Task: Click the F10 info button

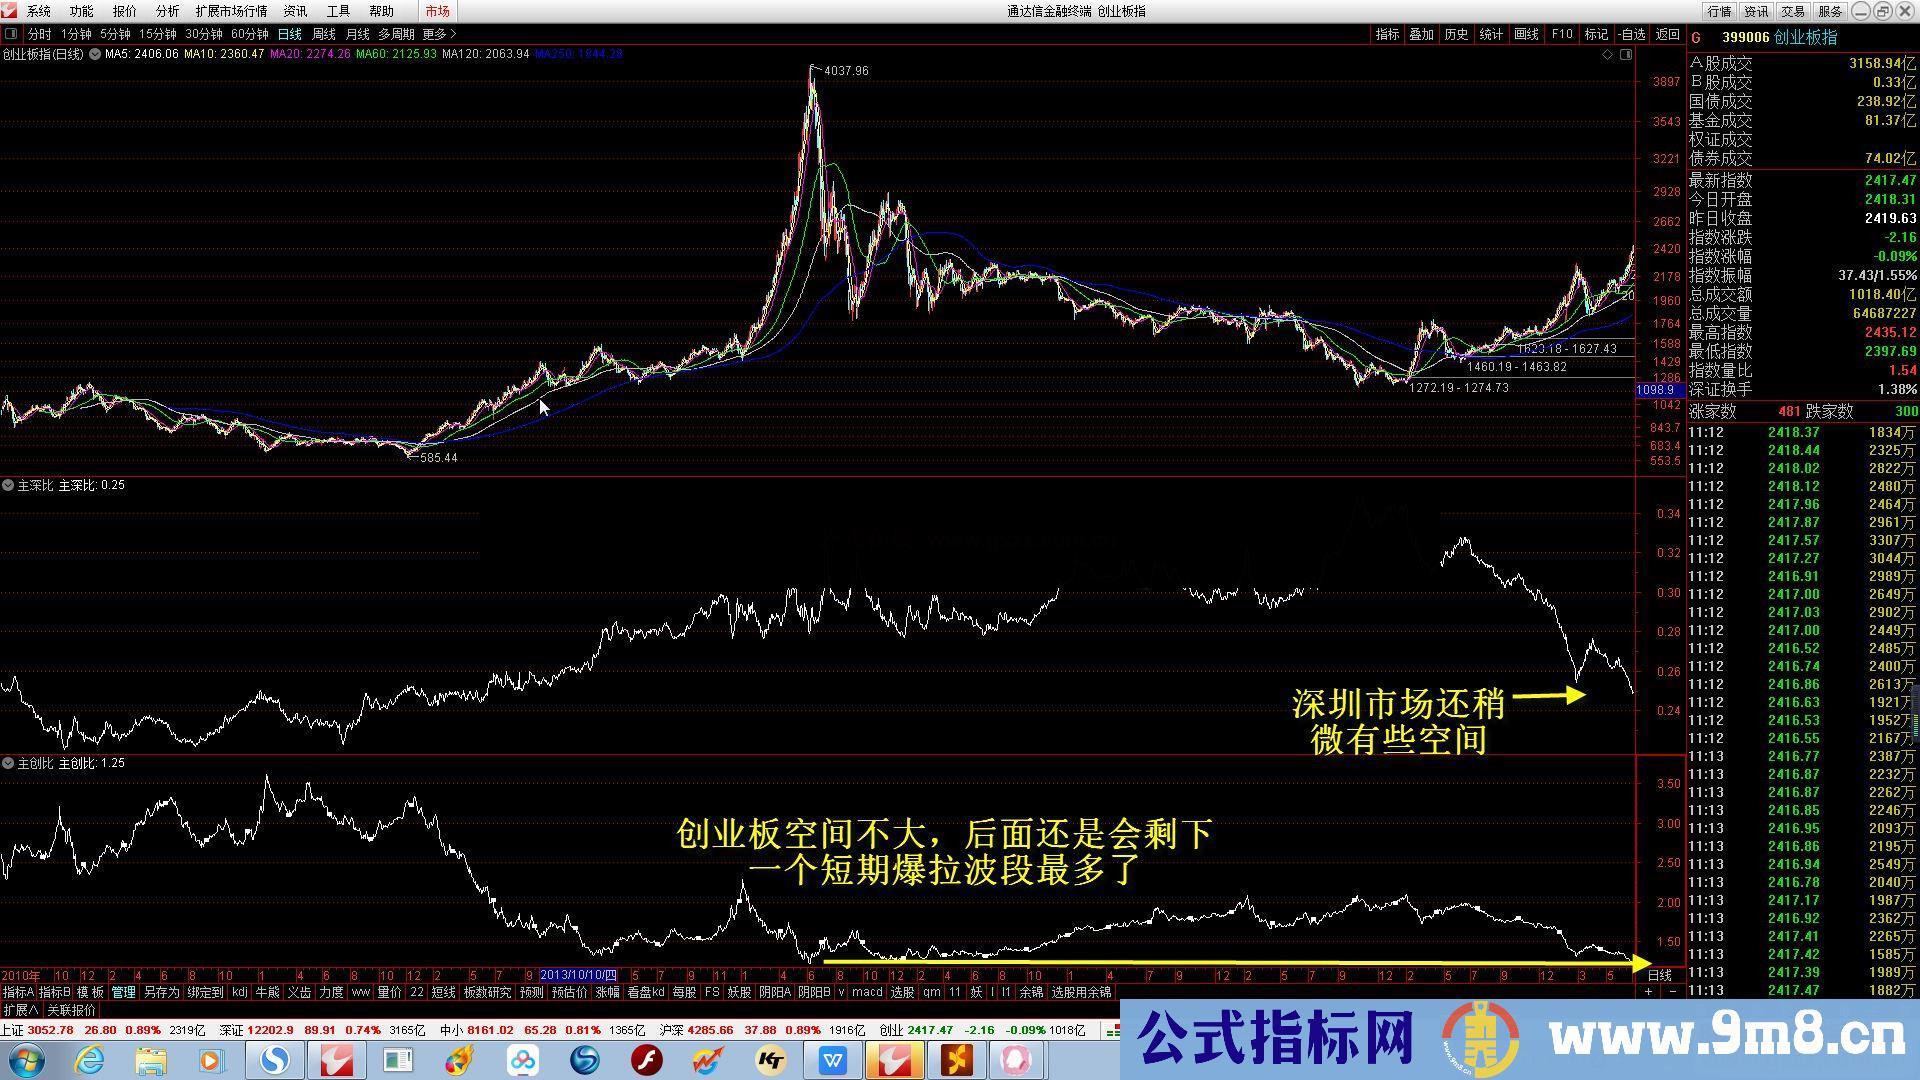Action: [x=1562, y=34]
